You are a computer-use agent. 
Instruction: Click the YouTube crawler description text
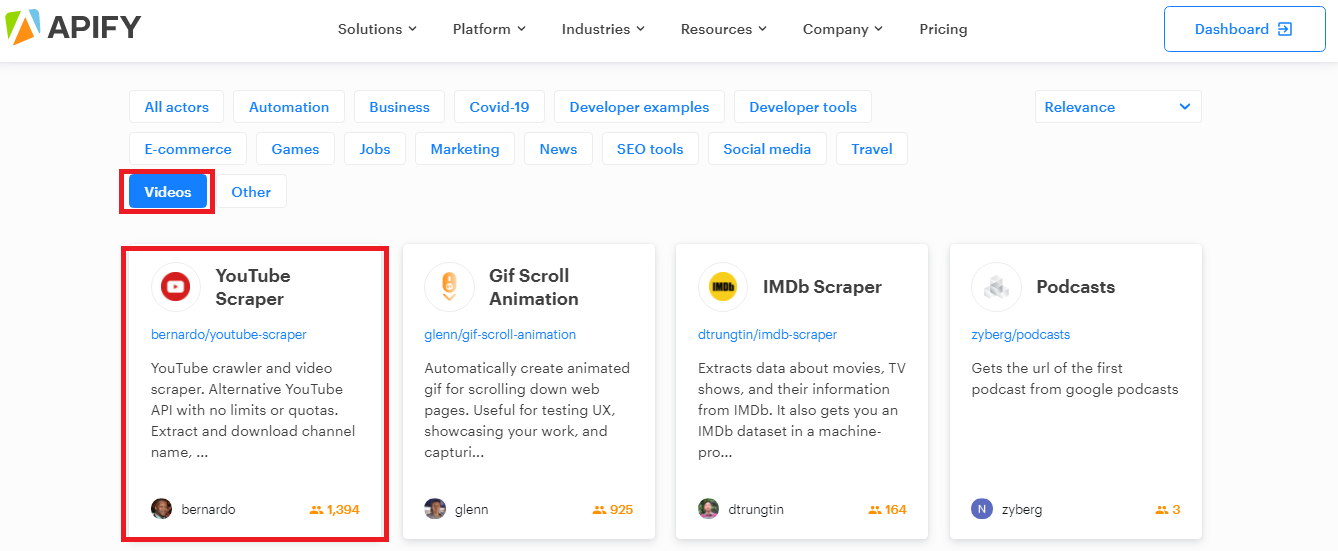(x=253, y=410)
